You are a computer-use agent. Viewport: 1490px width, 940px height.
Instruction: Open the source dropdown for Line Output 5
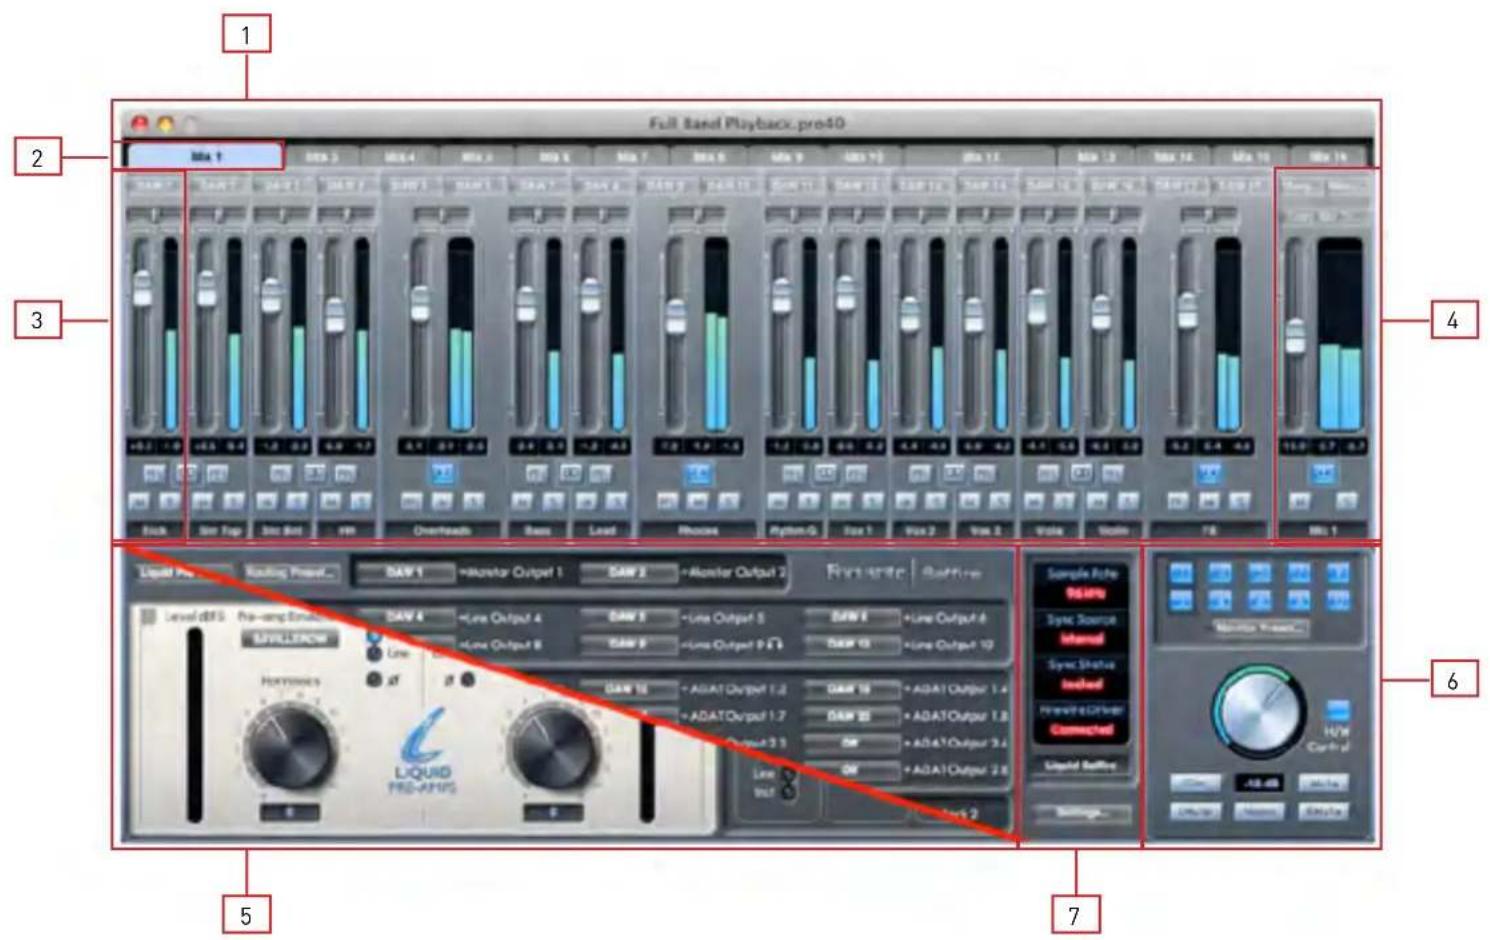coord(627,618)
